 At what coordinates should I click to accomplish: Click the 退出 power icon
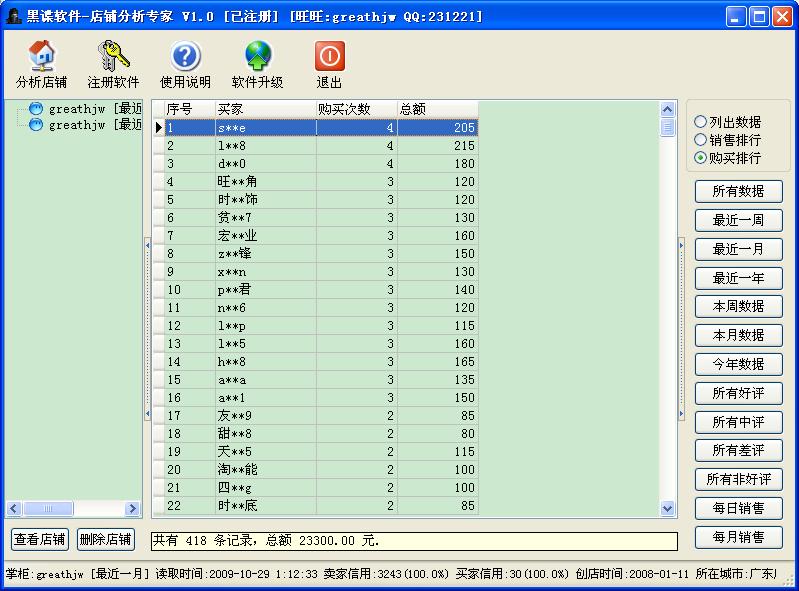coord(330,56)
